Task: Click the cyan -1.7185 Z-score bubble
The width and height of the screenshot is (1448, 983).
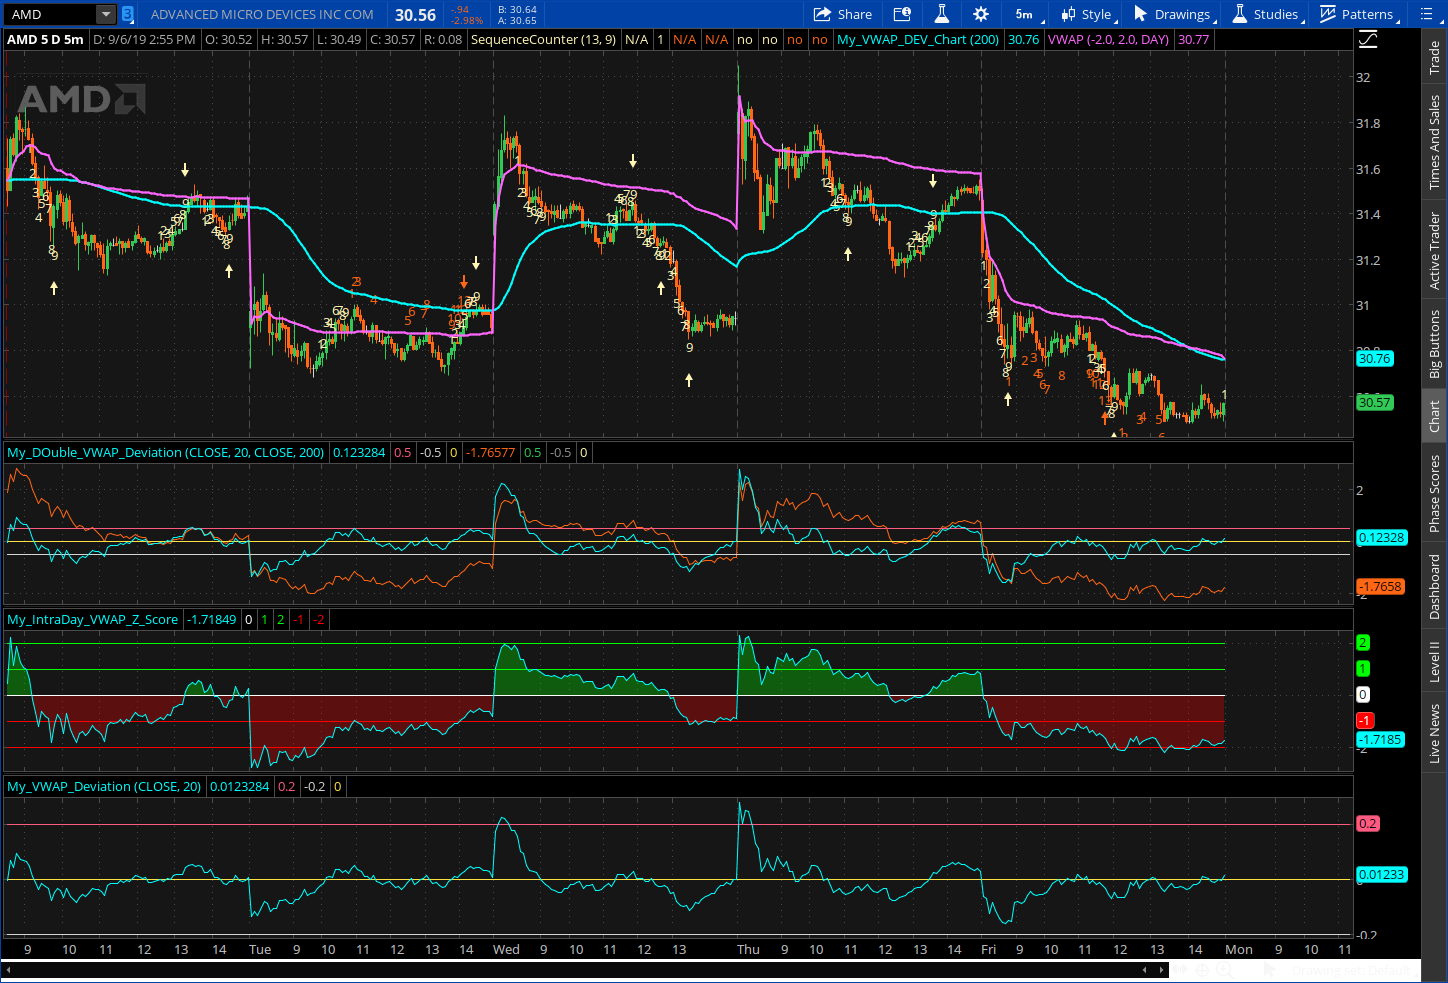Action: tap(1380, 740)
